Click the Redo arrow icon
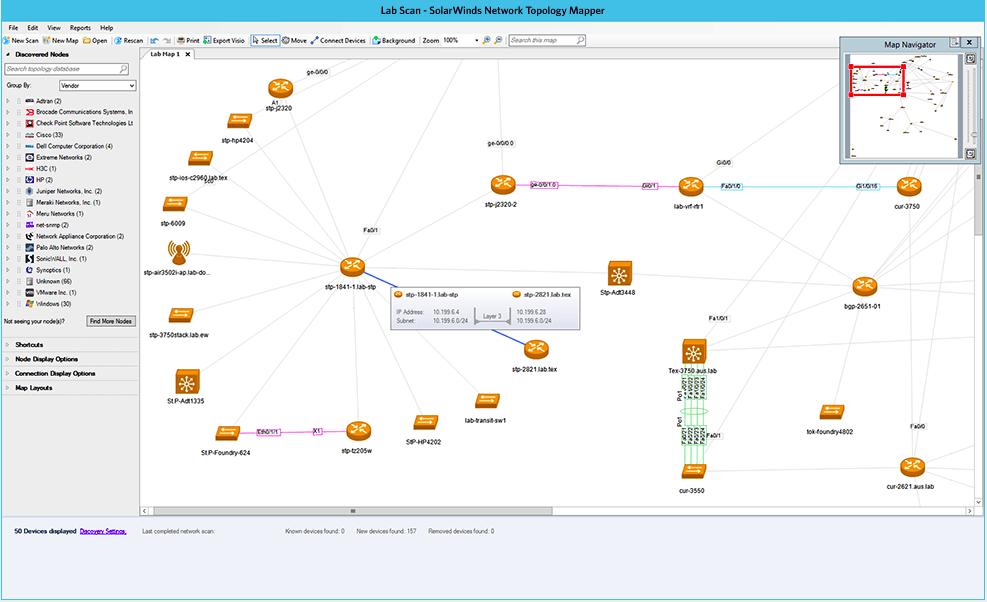This screenshot has width=987, height=602. 167,40
